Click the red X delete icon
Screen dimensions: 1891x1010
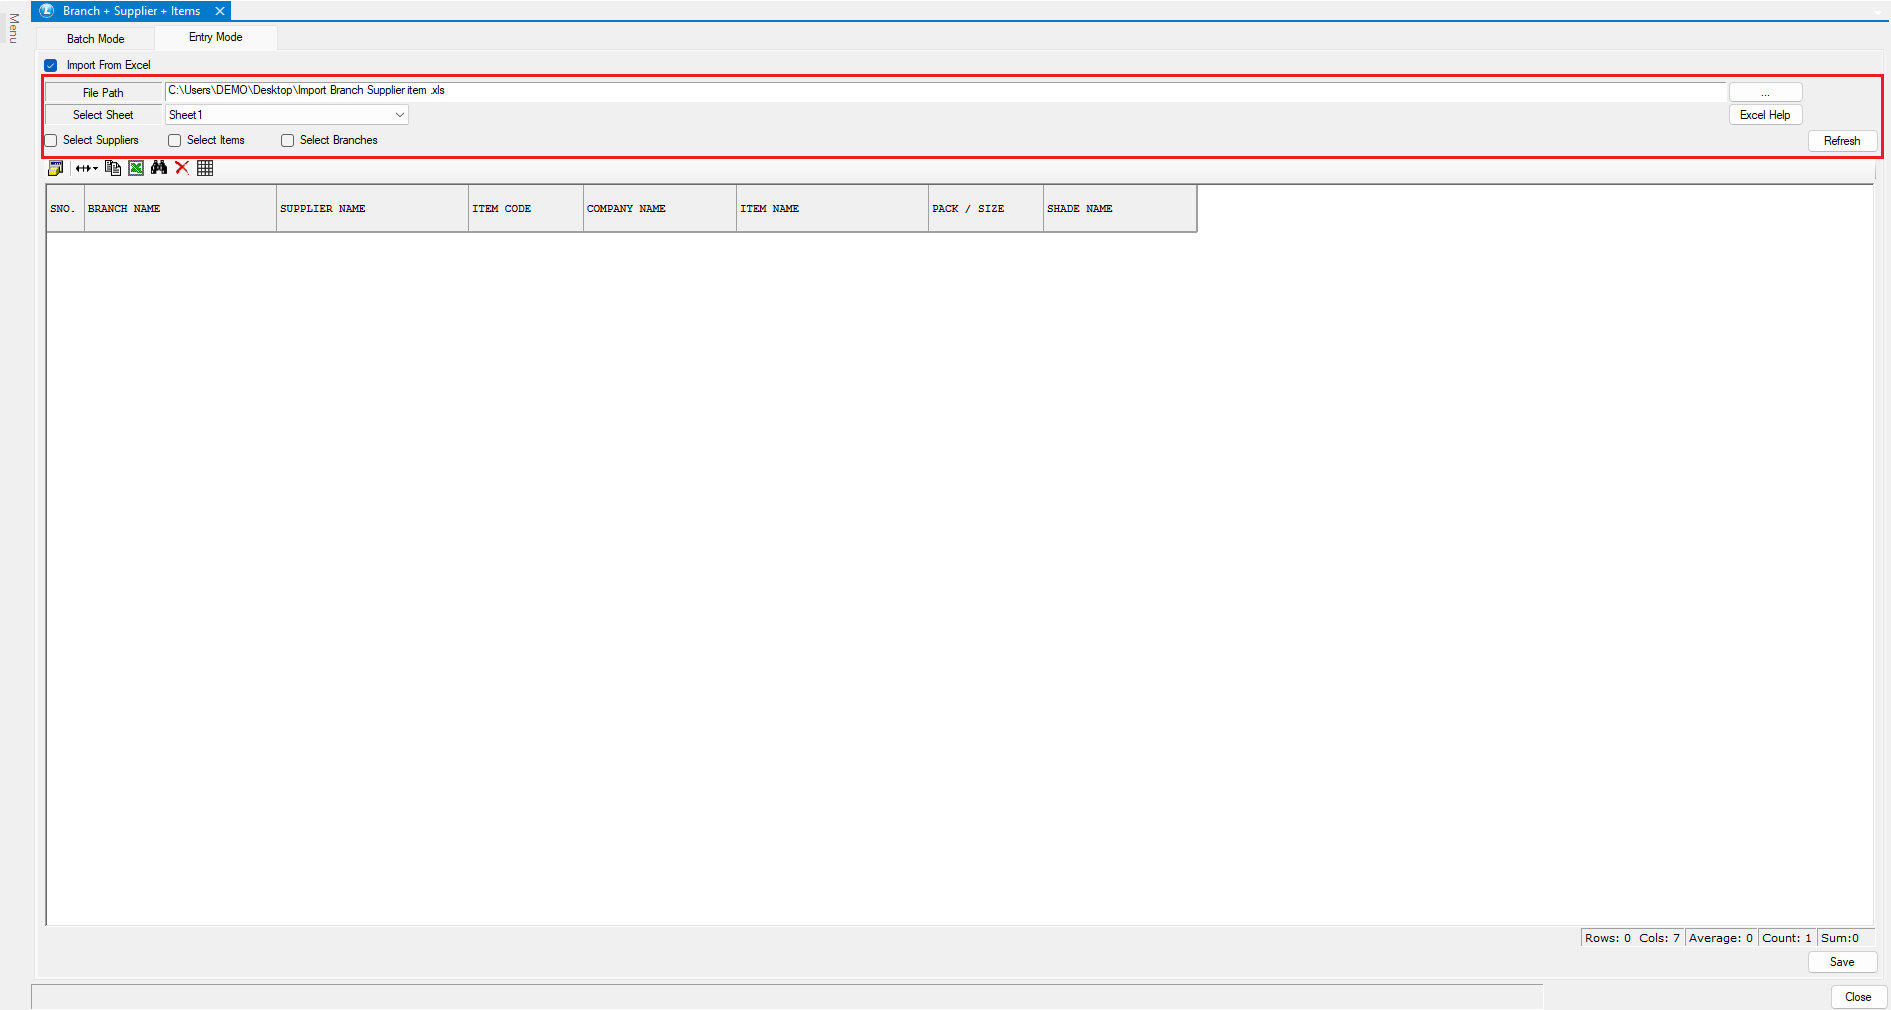click(x=182, y=168)
